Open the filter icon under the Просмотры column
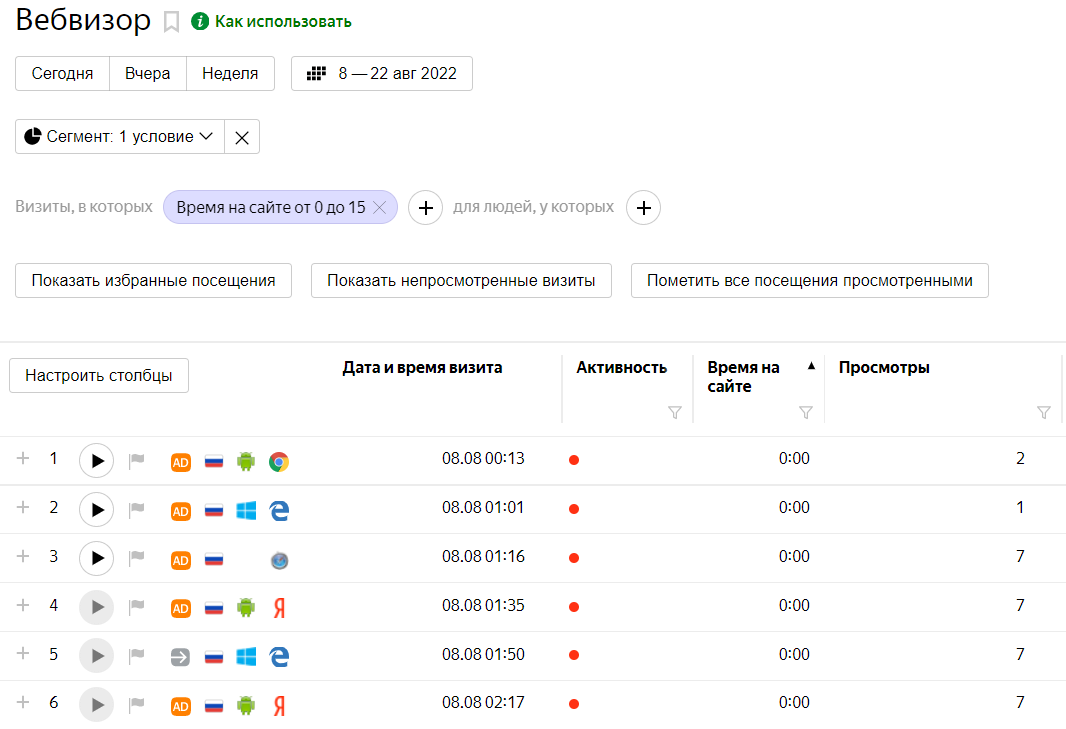Screen dimensions: 1066x729 click(1044, 412)
